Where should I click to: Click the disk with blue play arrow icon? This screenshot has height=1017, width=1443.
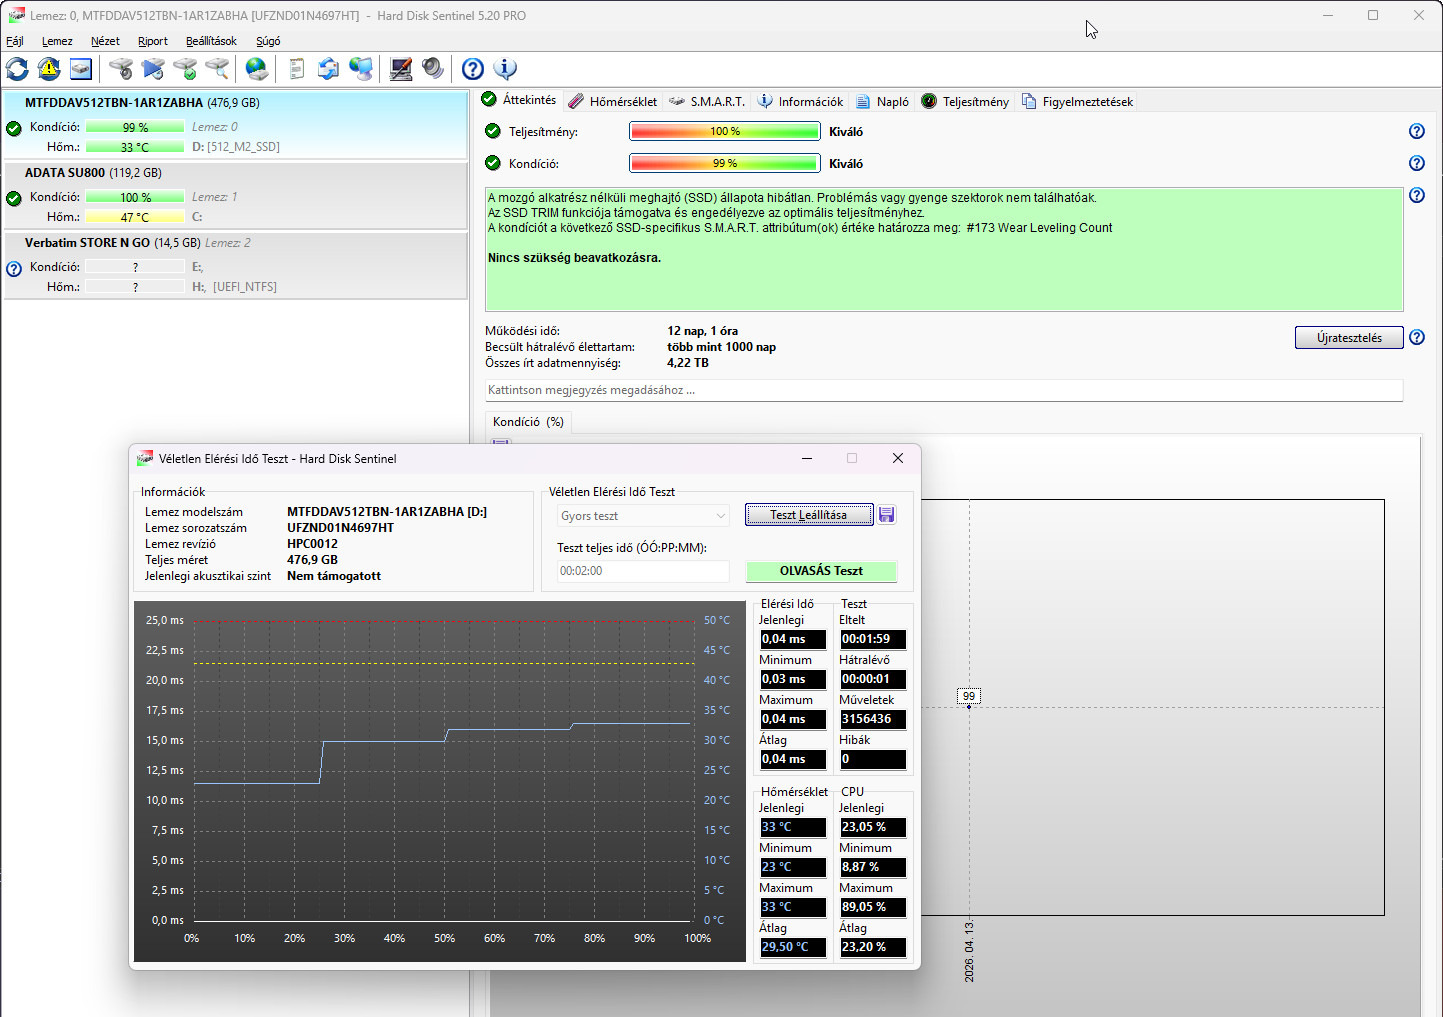[x=153, y=69]
